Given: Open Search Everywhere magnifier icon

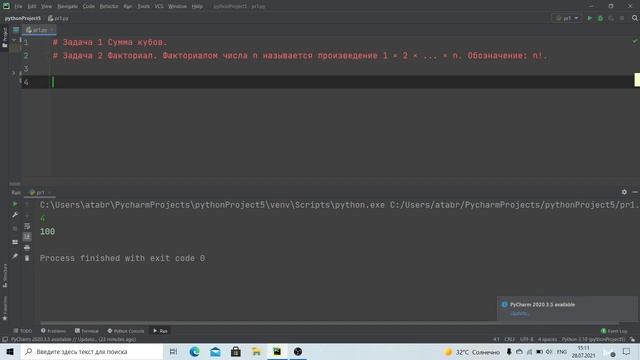Looking at the screenshot, I should [x=635, y=18].
